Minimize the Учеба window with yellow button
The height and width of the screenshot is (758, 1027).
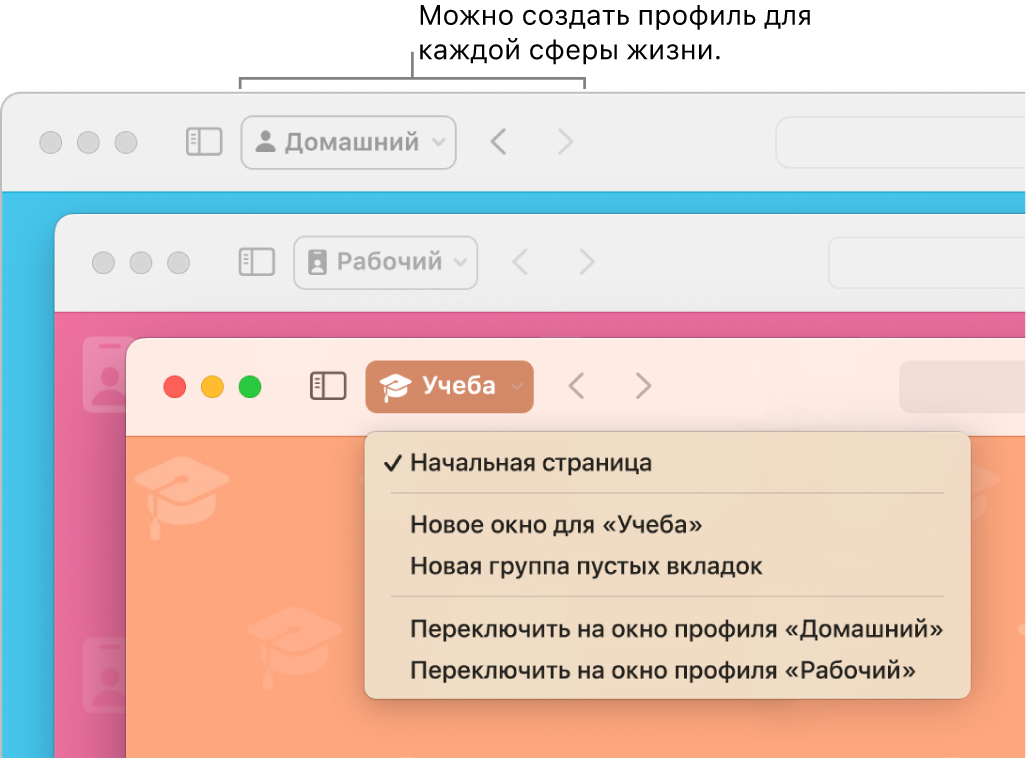click(212, 387)
